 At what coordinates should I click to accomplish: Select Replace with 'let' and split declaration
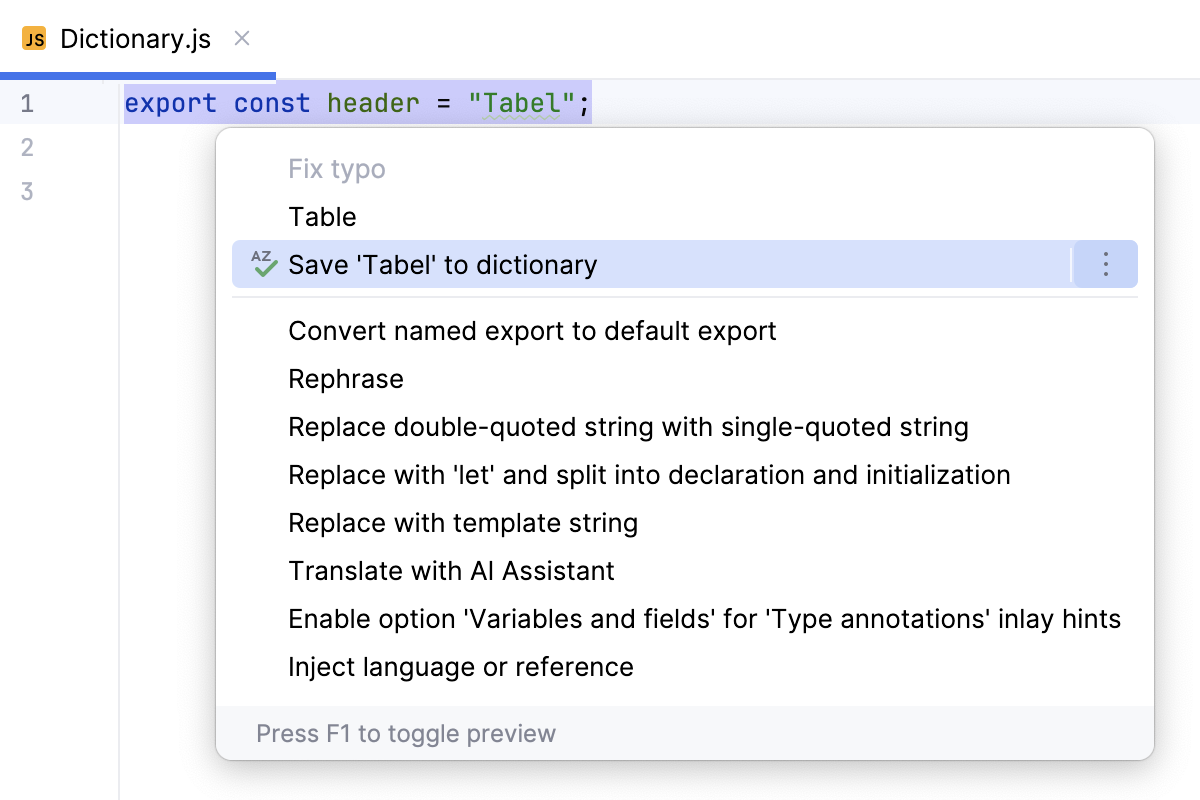(x=649, y=475)
